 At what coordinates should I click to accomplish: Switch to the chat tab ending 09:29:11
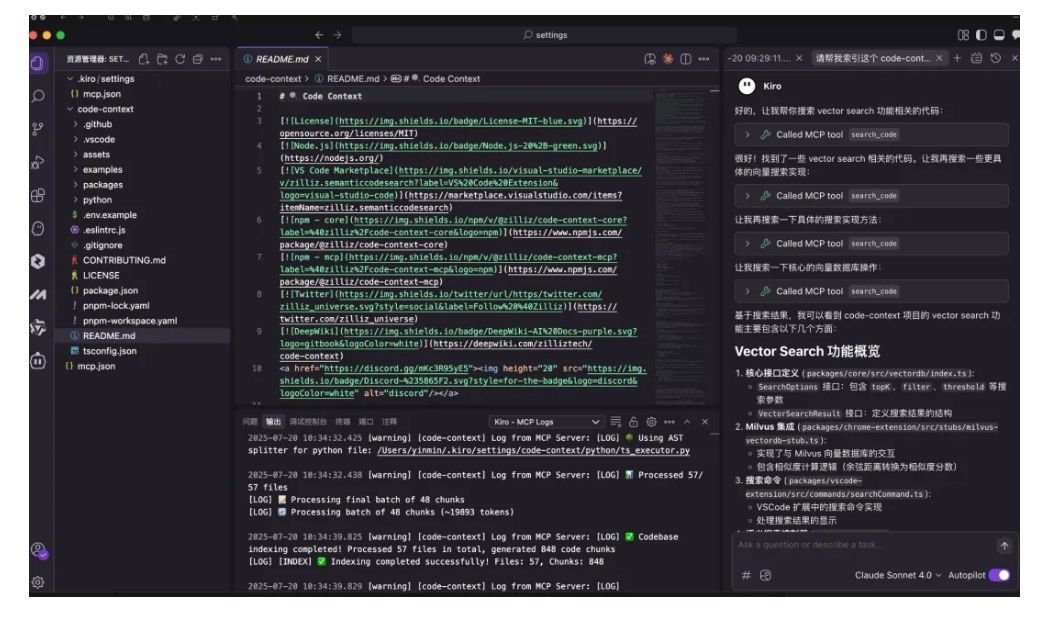[765, 59]
